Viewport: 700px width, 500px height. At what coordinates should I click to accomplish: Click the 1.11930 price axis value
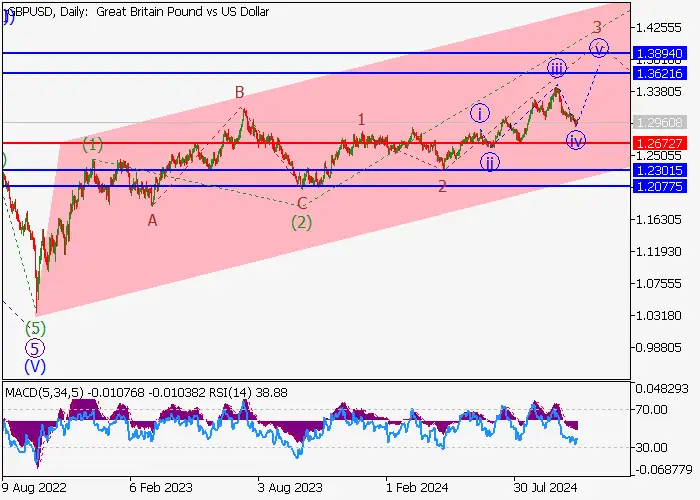pyautogui.click(x=658, y=252)
